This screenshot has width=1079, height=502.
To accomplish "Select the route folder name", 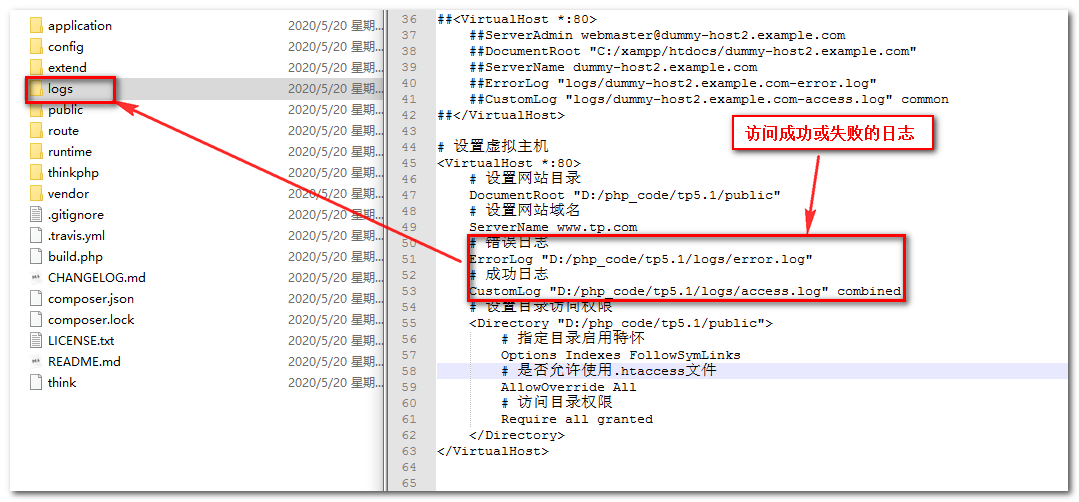I will [63, 131].
